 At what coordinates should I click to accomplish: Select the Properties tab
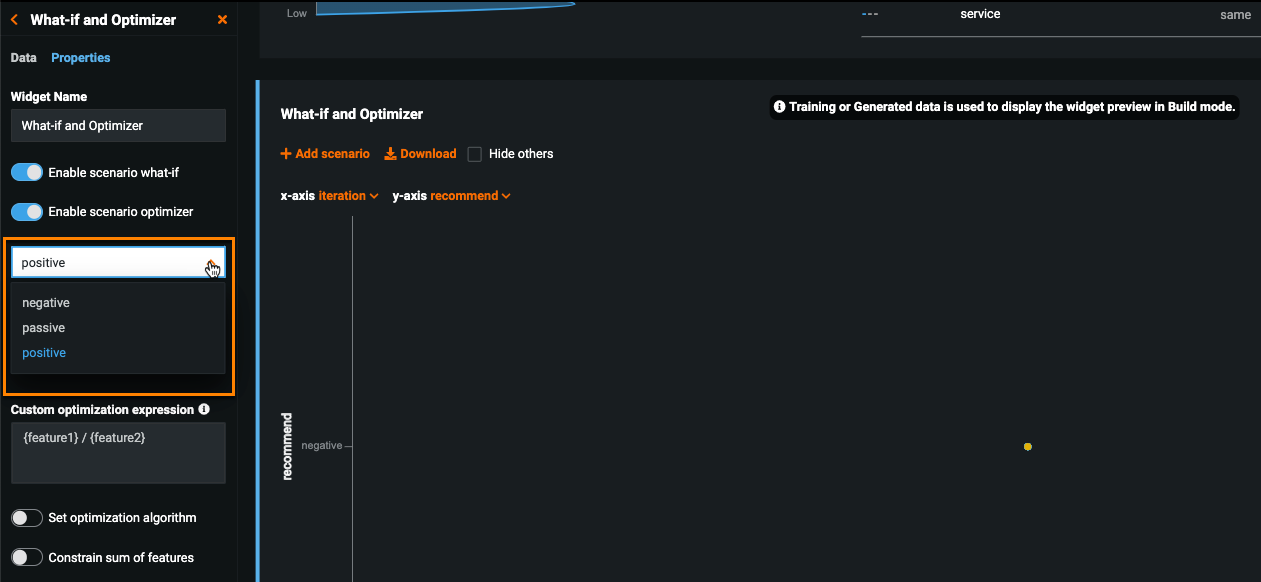[x=81, y=58]
